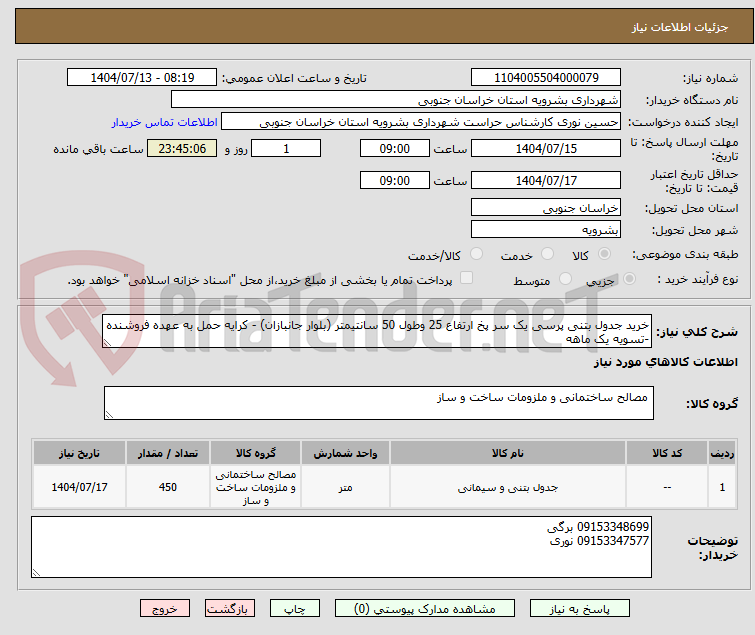Click the announcement date field 1404/07/13 - 08:19
This screenshot has height=635, width=755.
[x=142, y=78]
